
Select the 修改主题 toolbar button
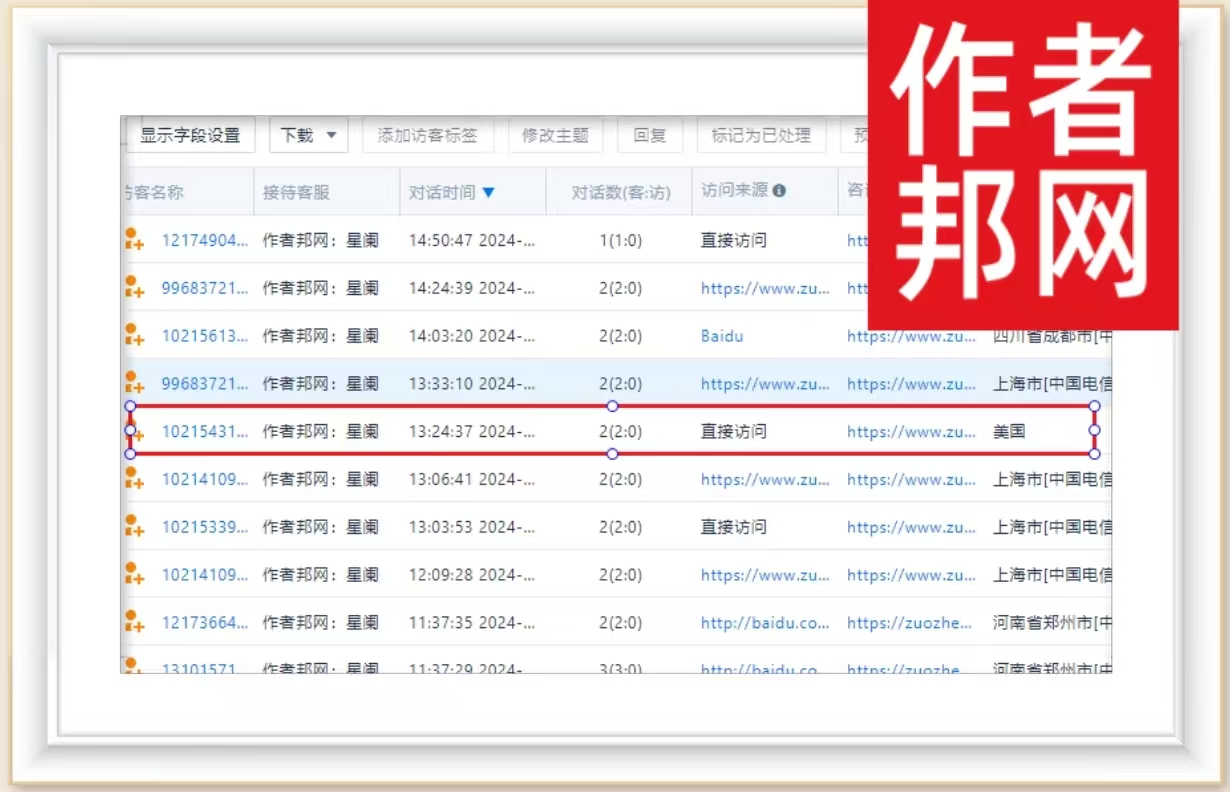[x=555, y=136]
